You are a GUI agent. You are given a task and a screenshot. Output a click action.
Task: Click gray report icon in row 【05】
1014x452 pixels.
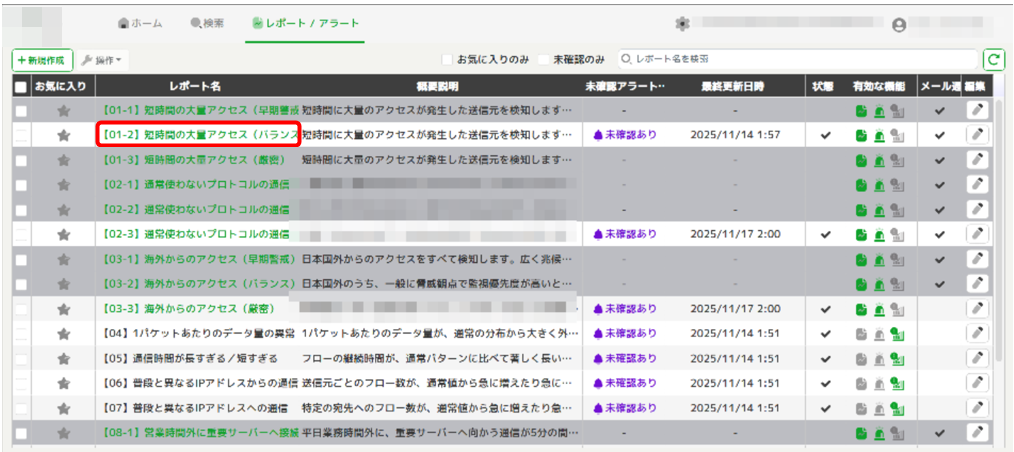pyautogui.click(x=861, y=358)
